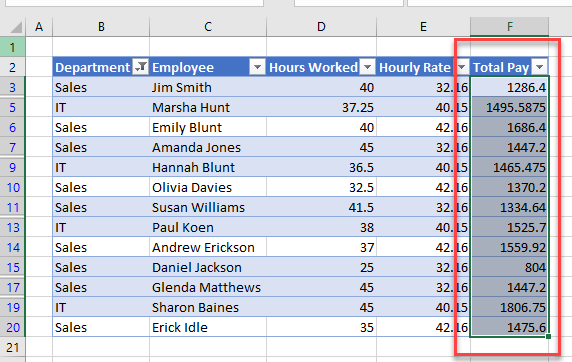572x362 pixels.
Task: Select row 3 header
Action: 12,87
